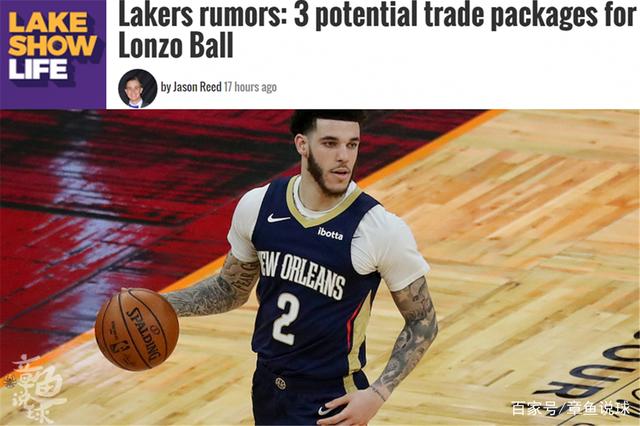Click the Jason Reed author avatar
This screenshot has width=640, height=426.
[138, 88]
